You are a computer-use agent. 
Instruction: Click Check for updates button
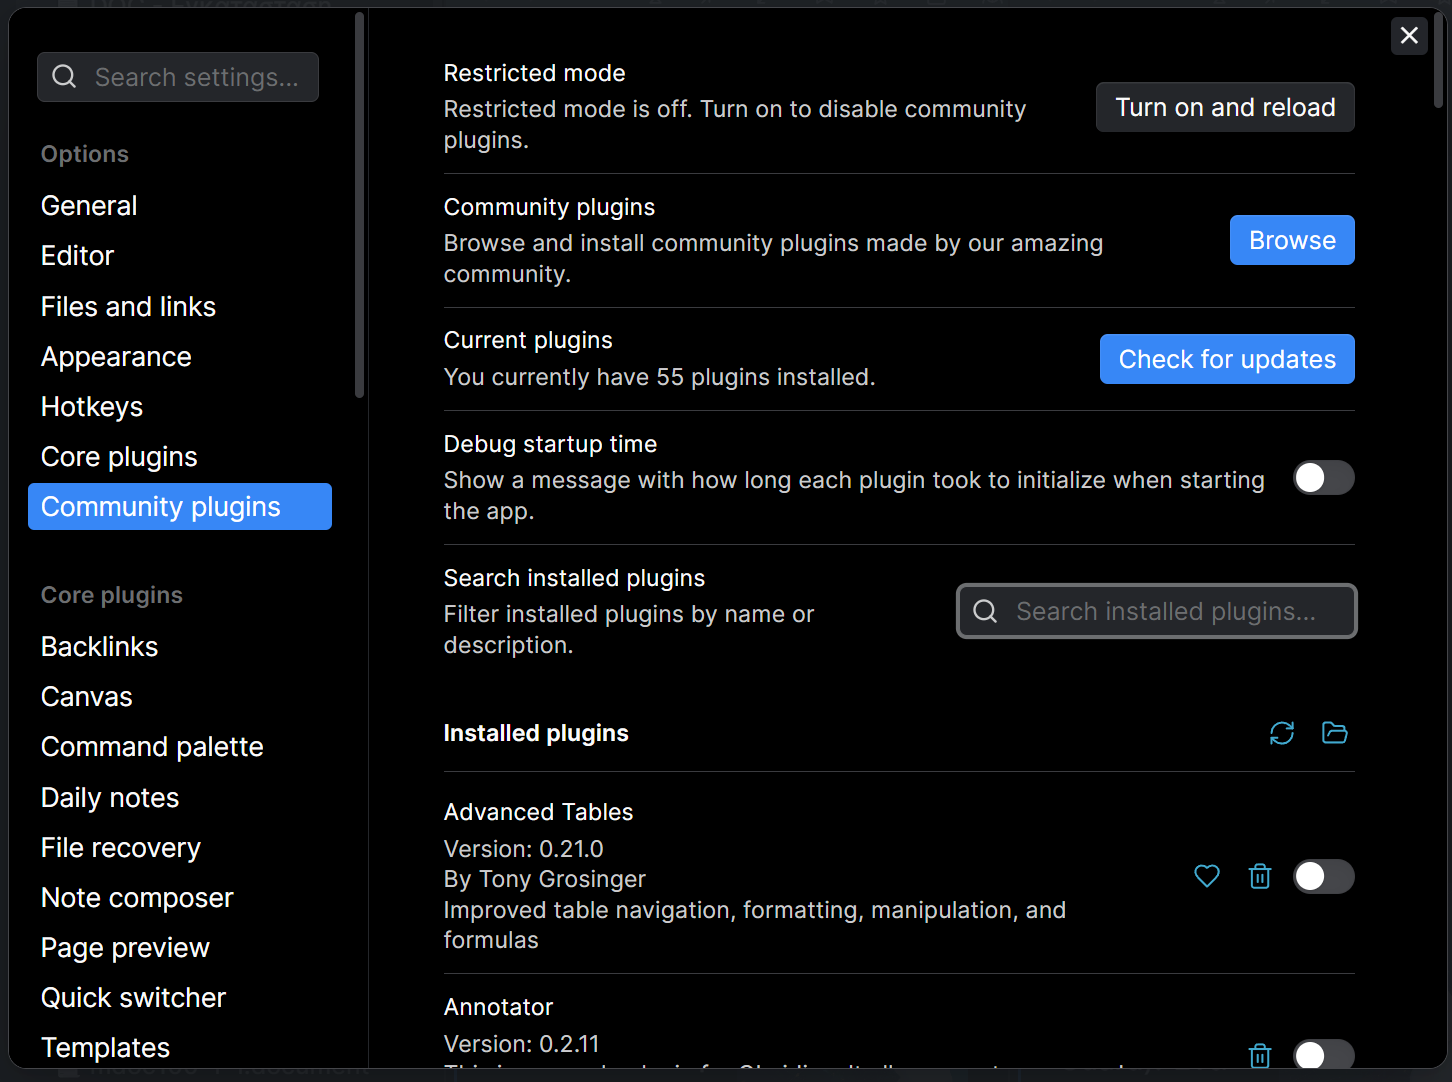pyautogui.click(x=1227, y=359)
